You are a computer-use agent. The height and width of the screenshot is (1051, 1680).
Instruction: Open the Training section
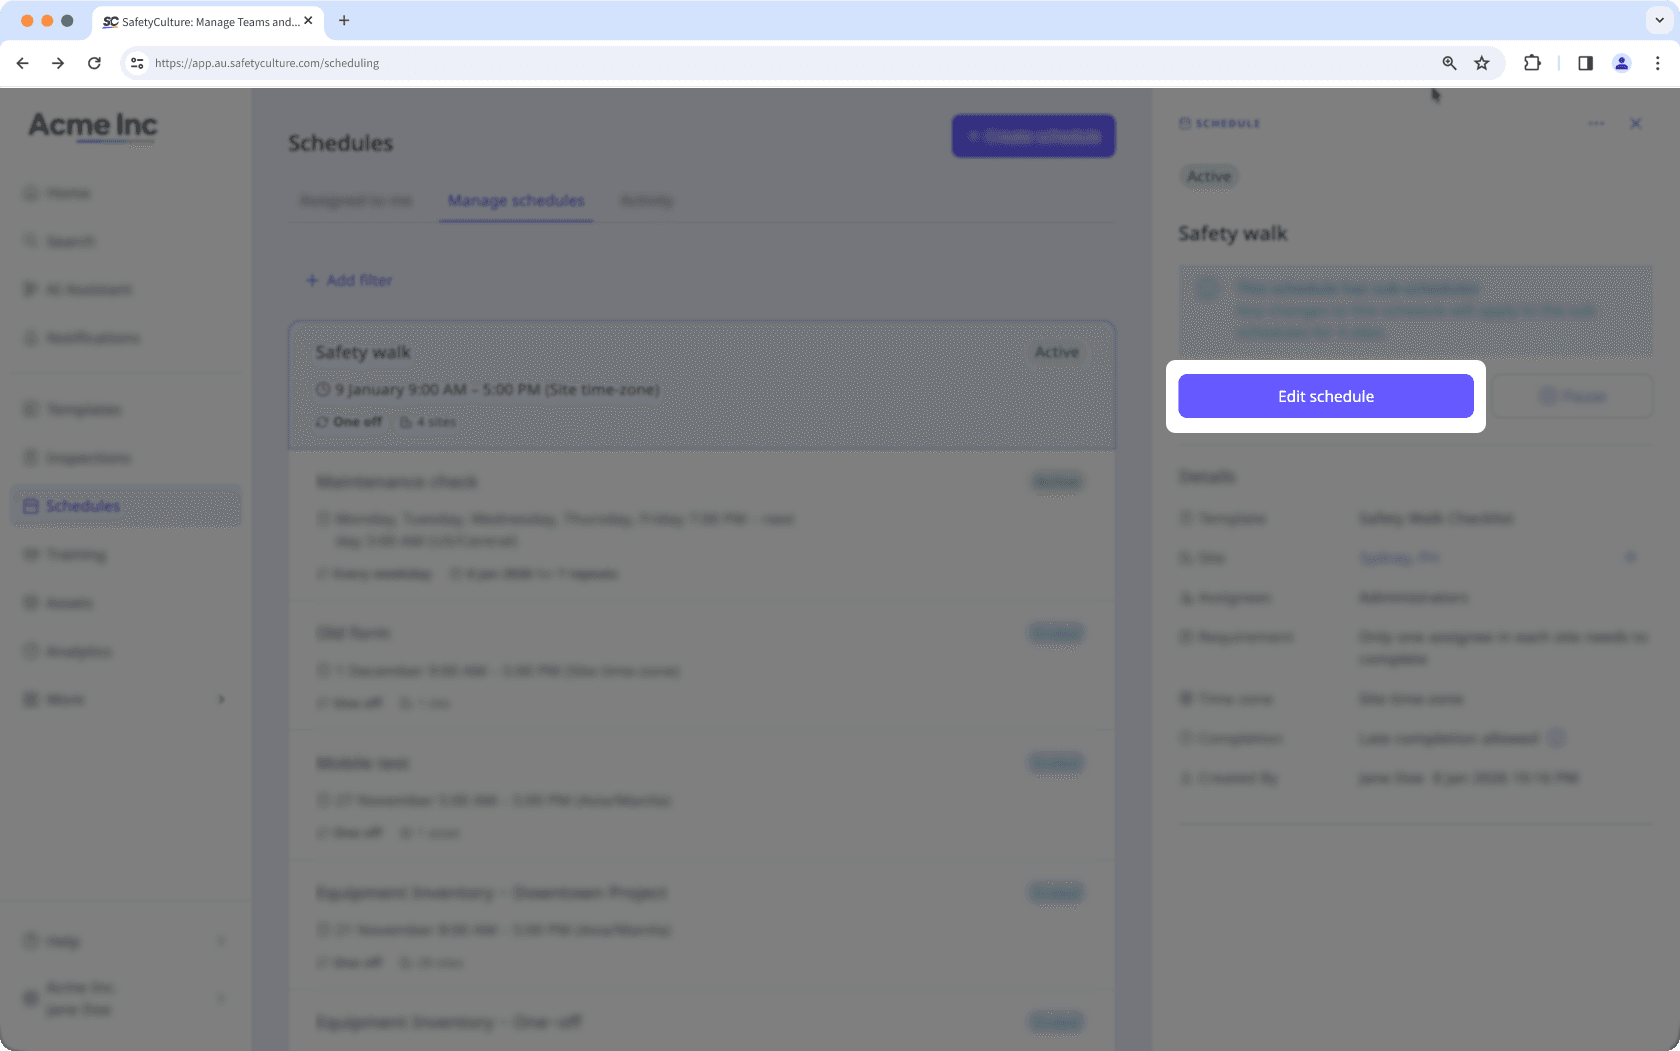[x=76, y=554]
